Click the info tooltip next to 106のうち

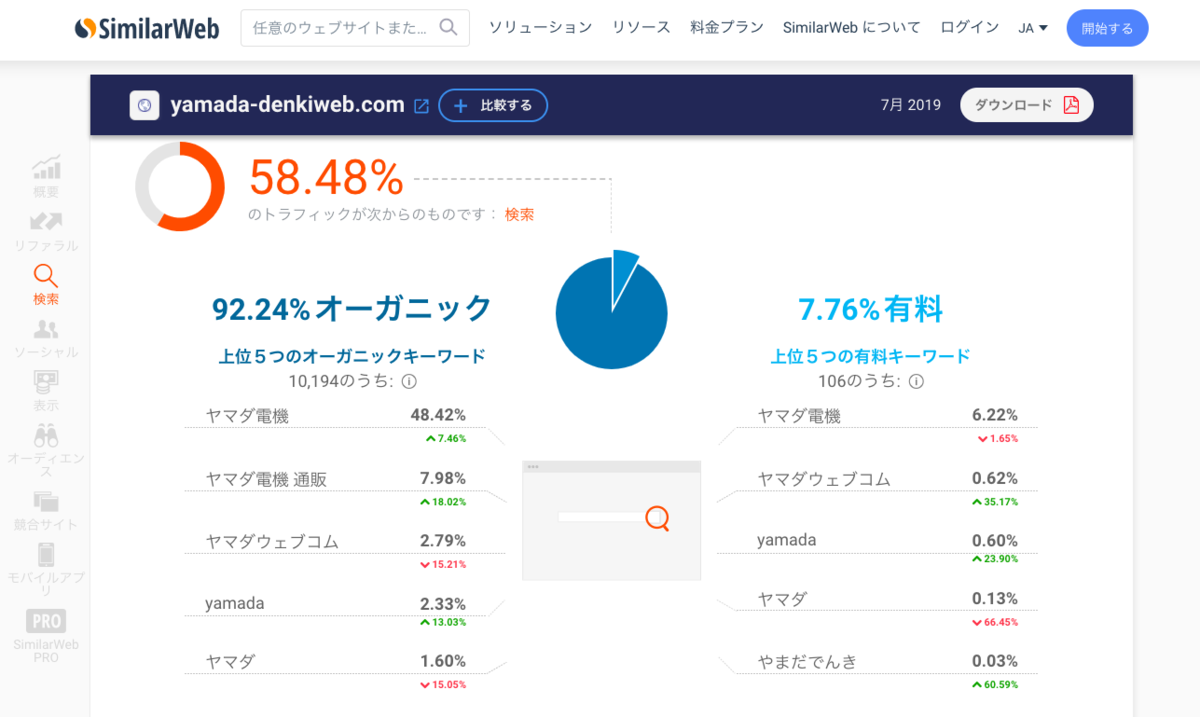coord(915,381)
